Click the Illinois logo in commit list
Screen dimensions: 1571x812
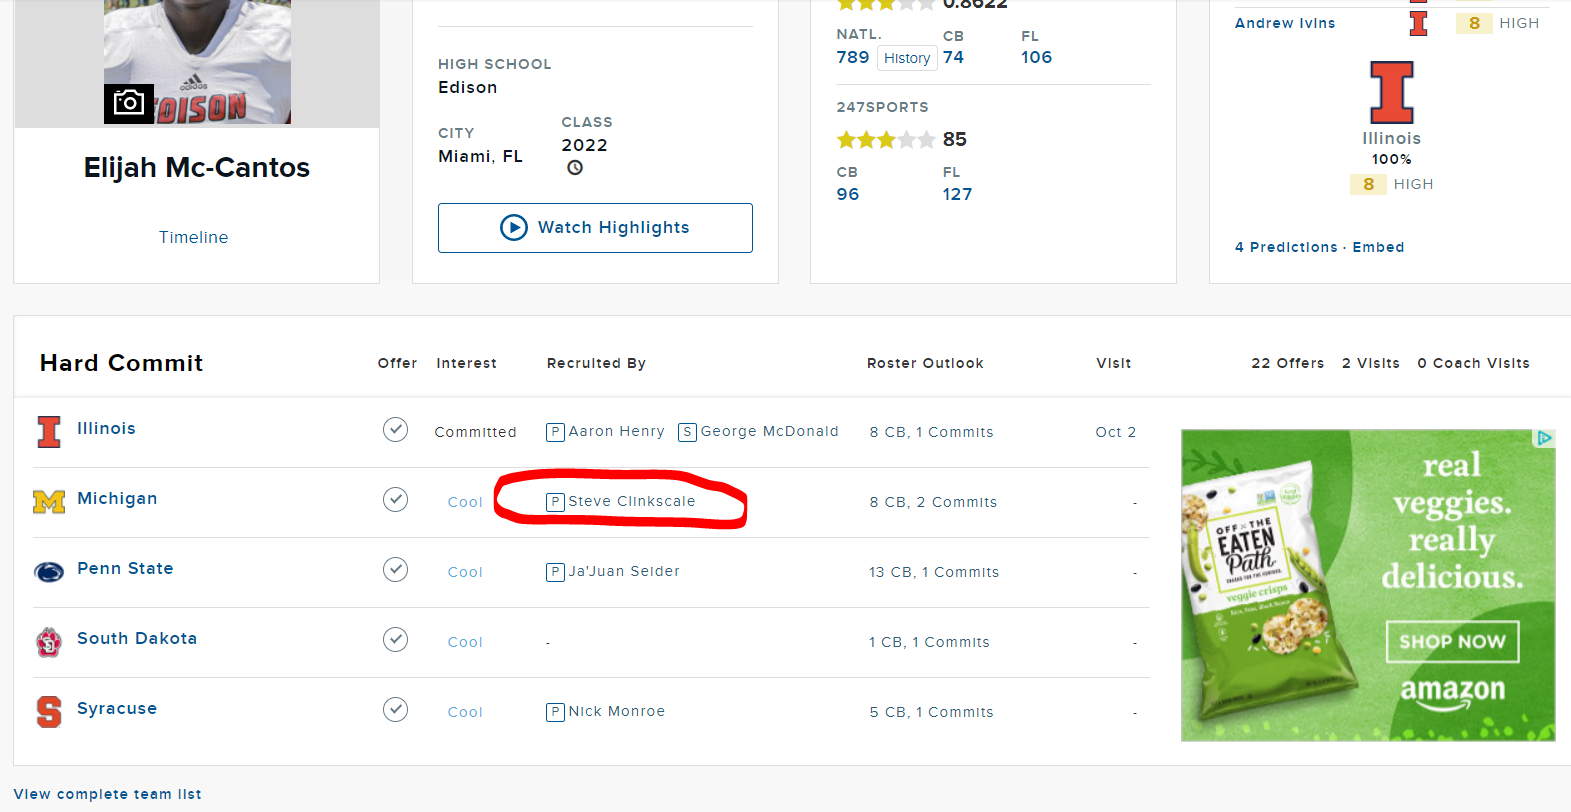(49, 431)
